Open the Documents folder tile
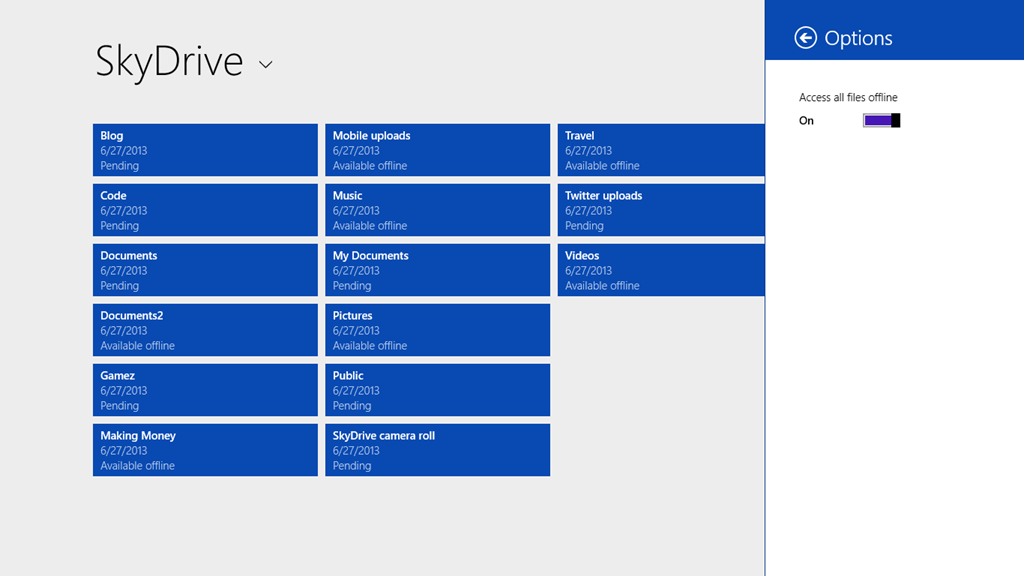This screenshot has height=576, width=1024. click(205, 270)
